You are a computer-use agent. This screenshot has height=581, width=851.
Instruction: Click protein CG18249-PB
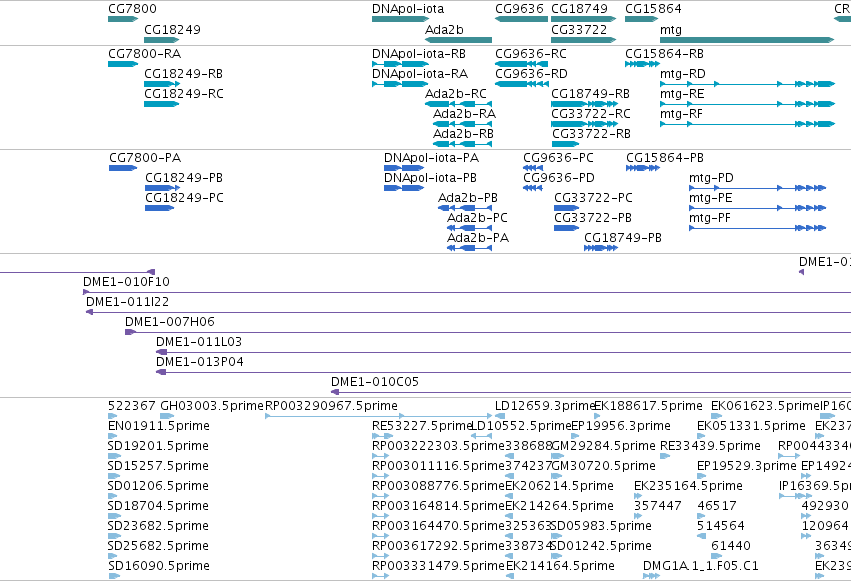[162, 188]
